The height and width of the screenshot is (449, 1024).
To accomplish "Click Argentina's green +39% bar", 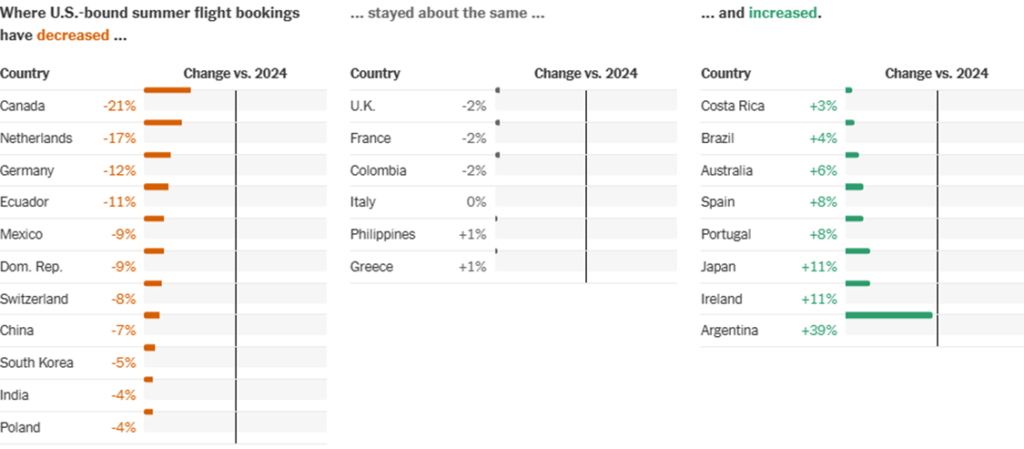I will [x=888, y=315].
